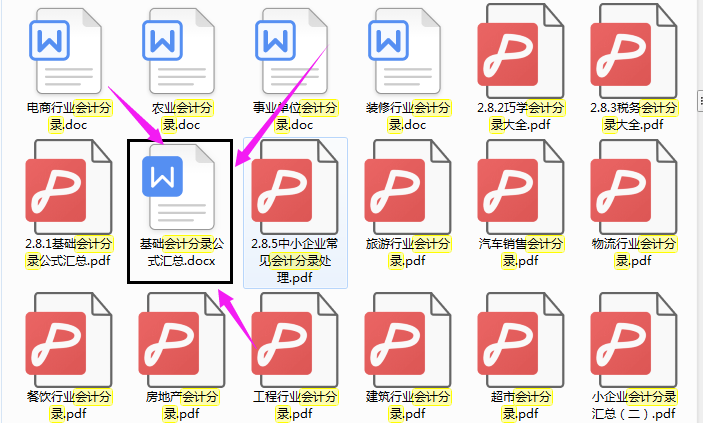Select the 基础会计分录公式汇总.docx Word icon

tap(179, 187)
